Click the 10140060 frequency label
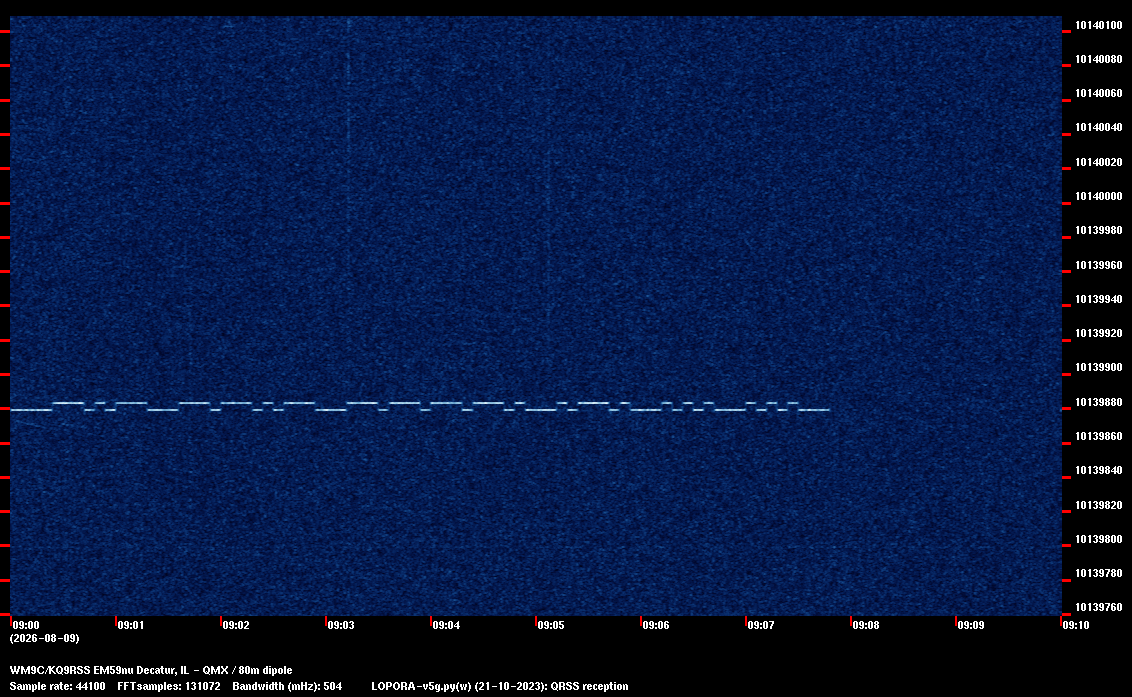Screen dimensions: 1132x697 (x=1099, y=93)
